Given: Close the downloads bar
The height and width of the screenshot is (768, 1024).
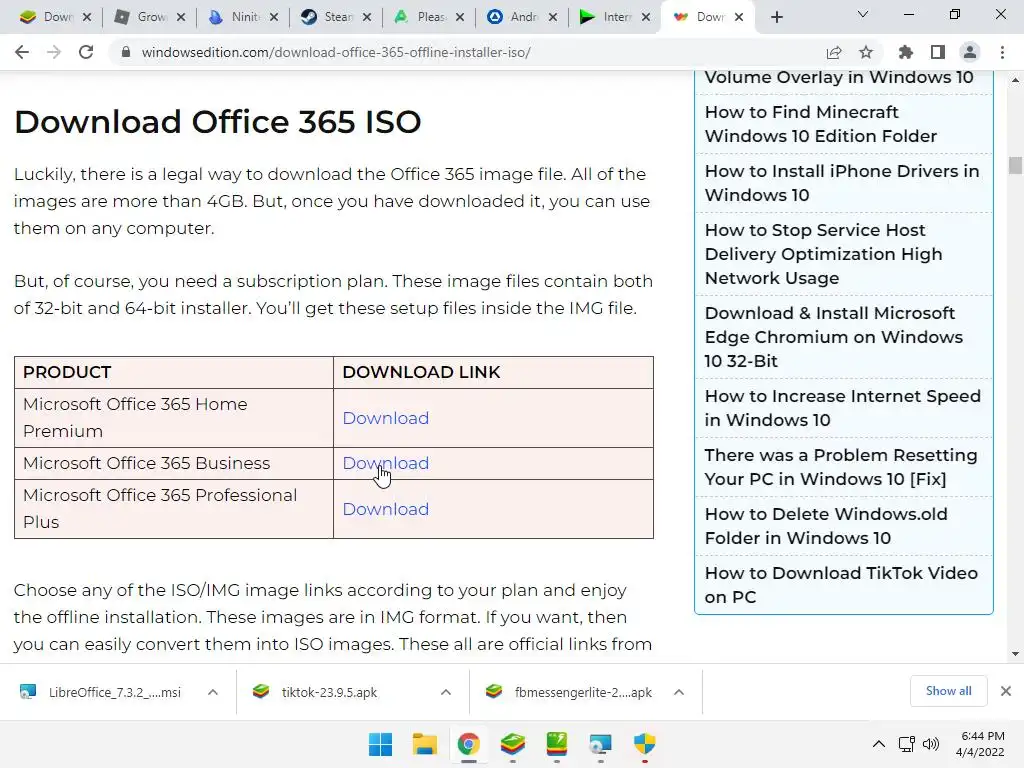Looking at the screenshot, I should coord(1006,691).
